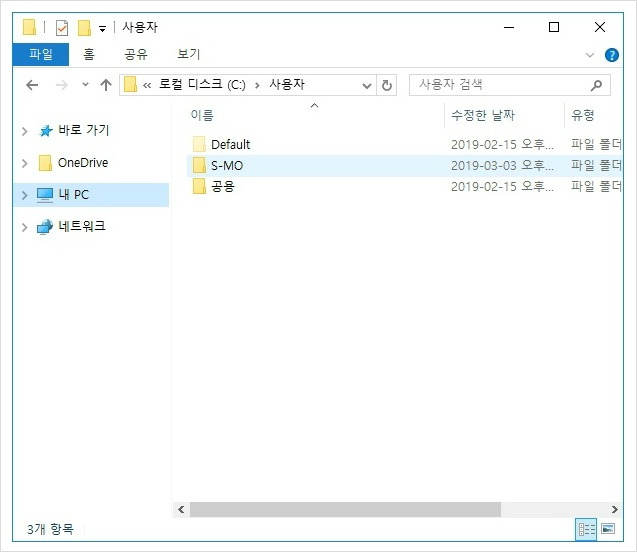This screenshot has height=552, width=637.
Task: Go forward with the right arrow
Action: pos(62,85)
